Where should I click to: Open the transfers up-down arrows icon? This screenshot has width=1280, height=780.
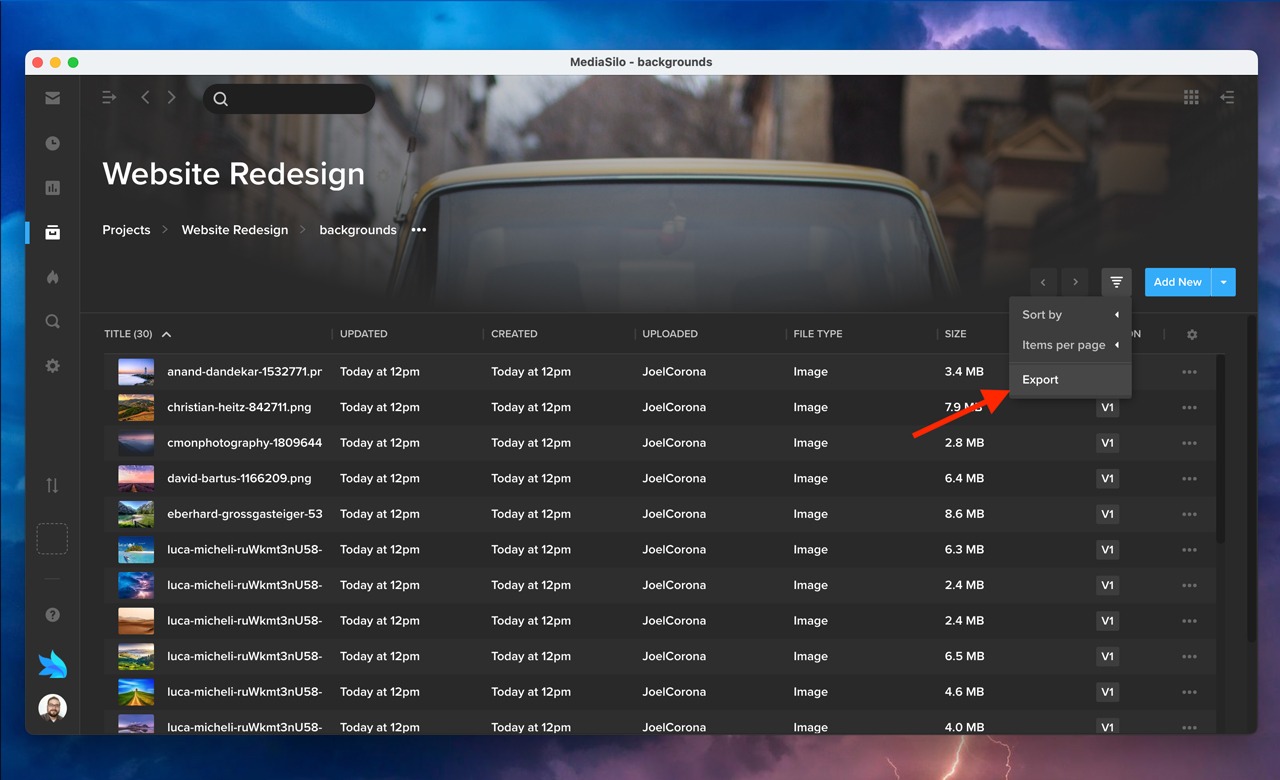click(52, 486)
